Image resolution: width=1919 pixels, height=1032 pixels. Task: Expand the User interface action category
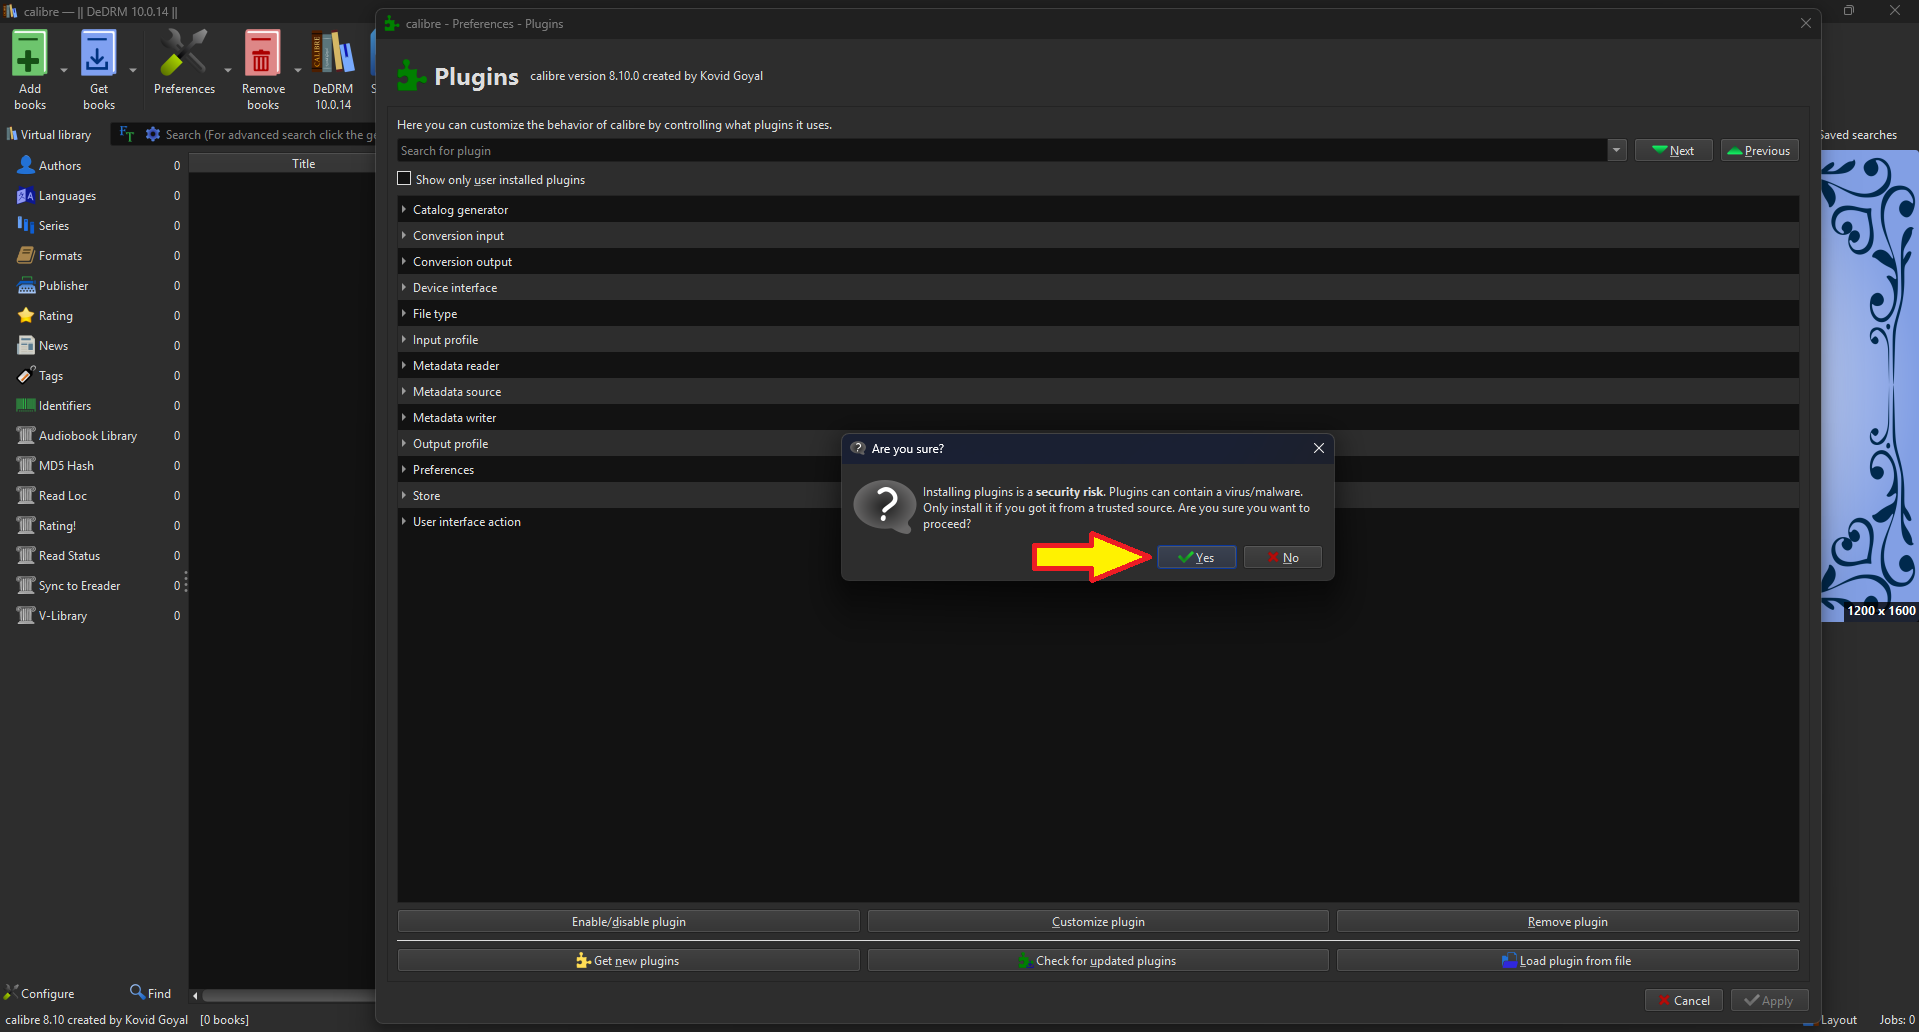pos(404,522)
